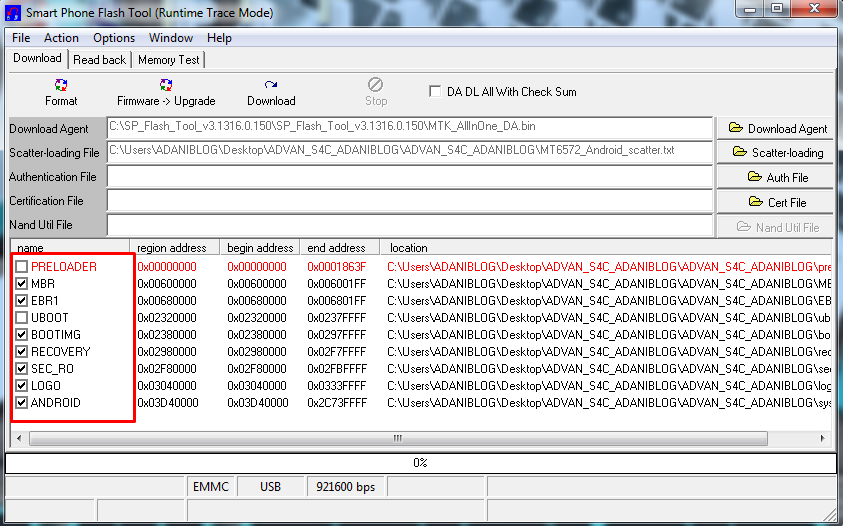
Task: Open the Window menu
Action: tap(171, 38)
